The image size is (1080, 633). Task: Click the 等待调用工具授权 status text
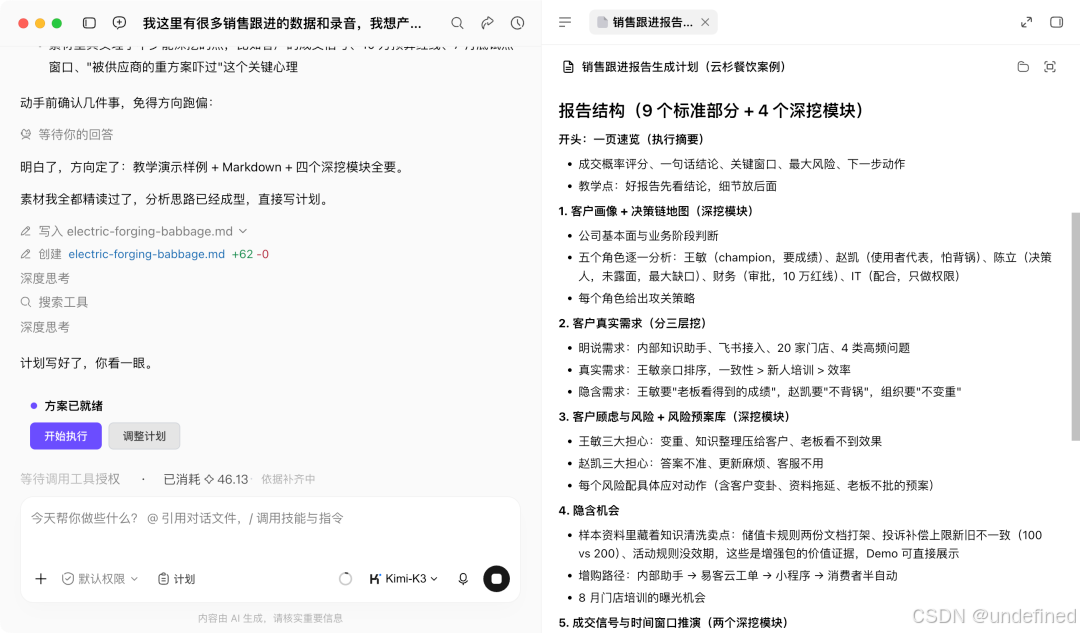click(x=70, y=479)
